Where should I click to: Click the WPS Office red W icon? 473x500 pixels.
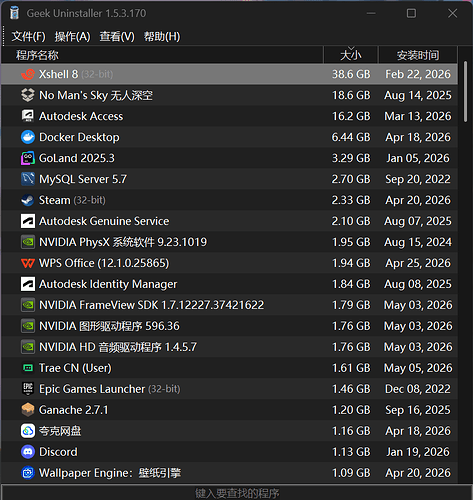click(x=28, y=263)
